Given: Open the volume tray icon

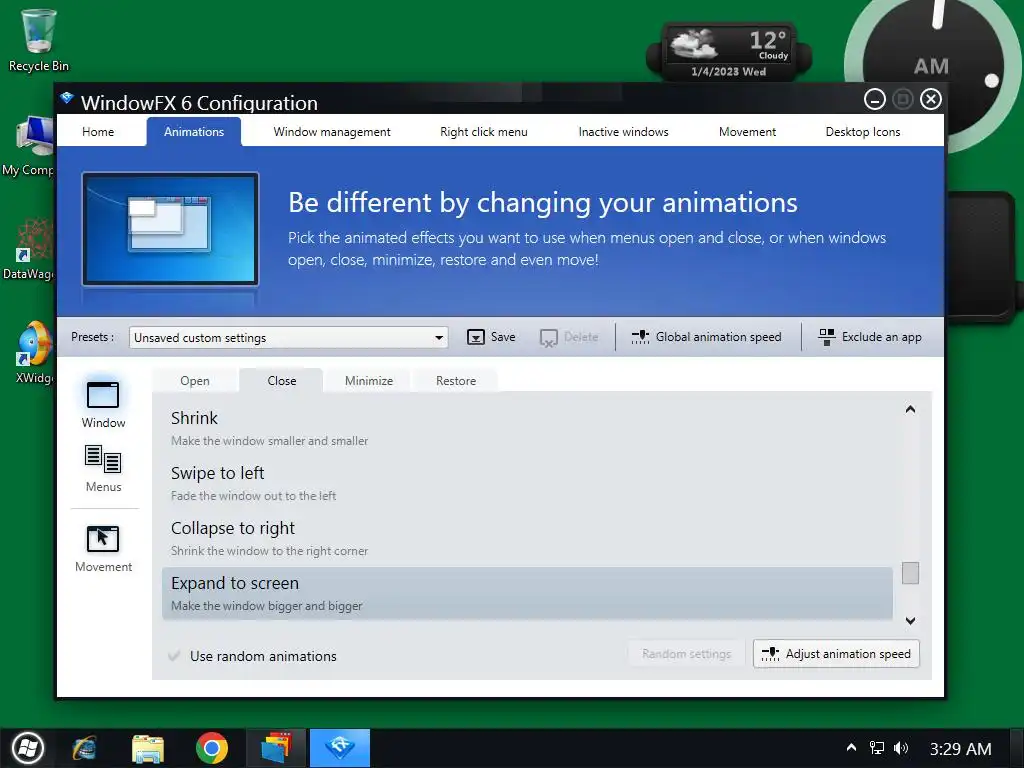Looking at the screenshot, I should click(901, 748).
